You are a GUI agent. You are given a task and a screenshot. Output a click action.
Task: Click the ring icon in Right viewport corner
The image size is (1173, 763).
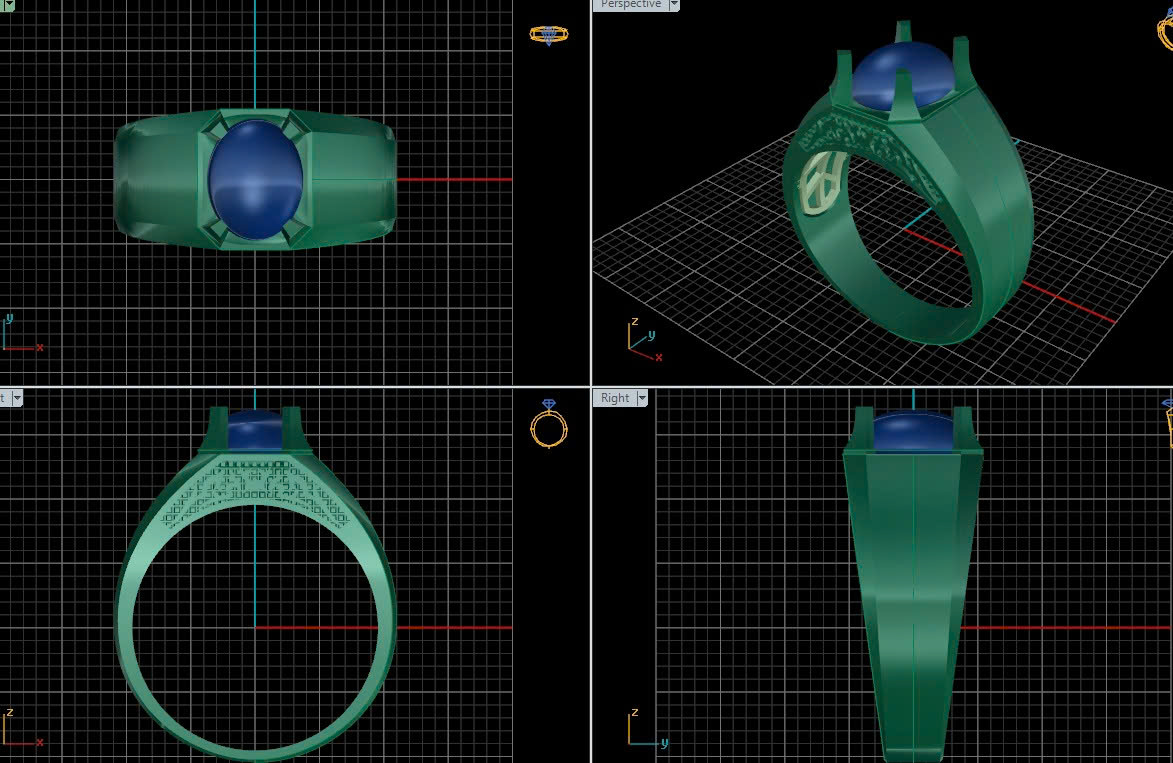tap(1167, 421)
